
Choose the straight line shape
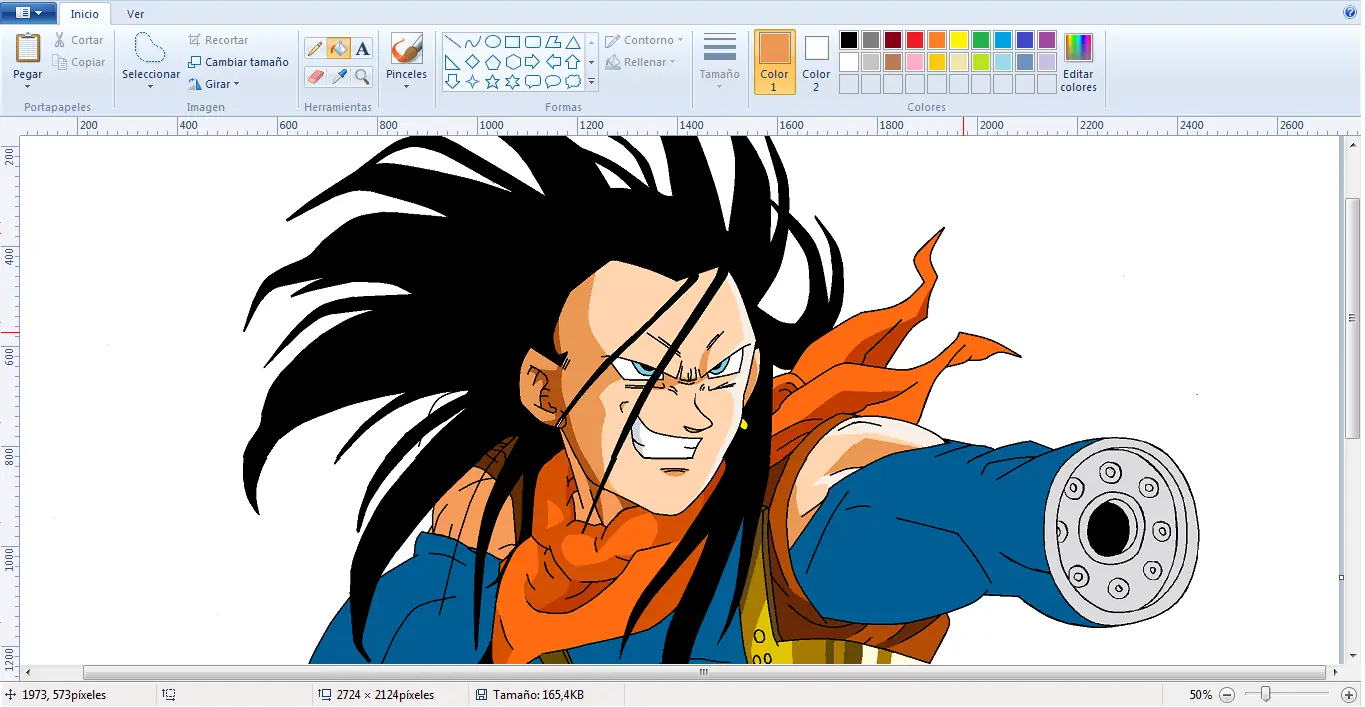pos(452,42)
